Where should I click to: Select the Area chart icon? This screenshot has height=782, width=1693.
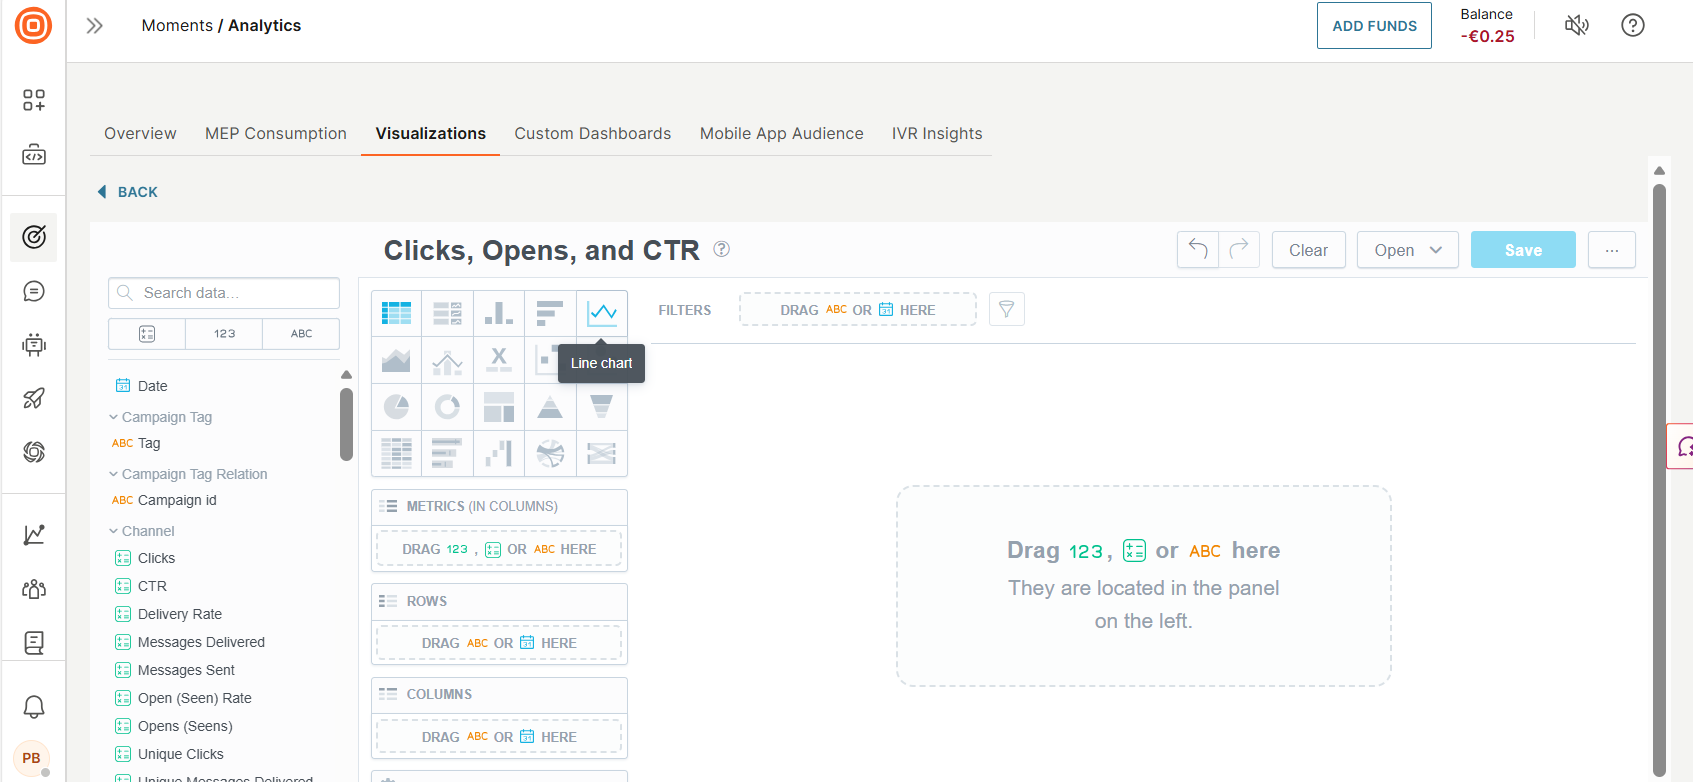(397, 360)
